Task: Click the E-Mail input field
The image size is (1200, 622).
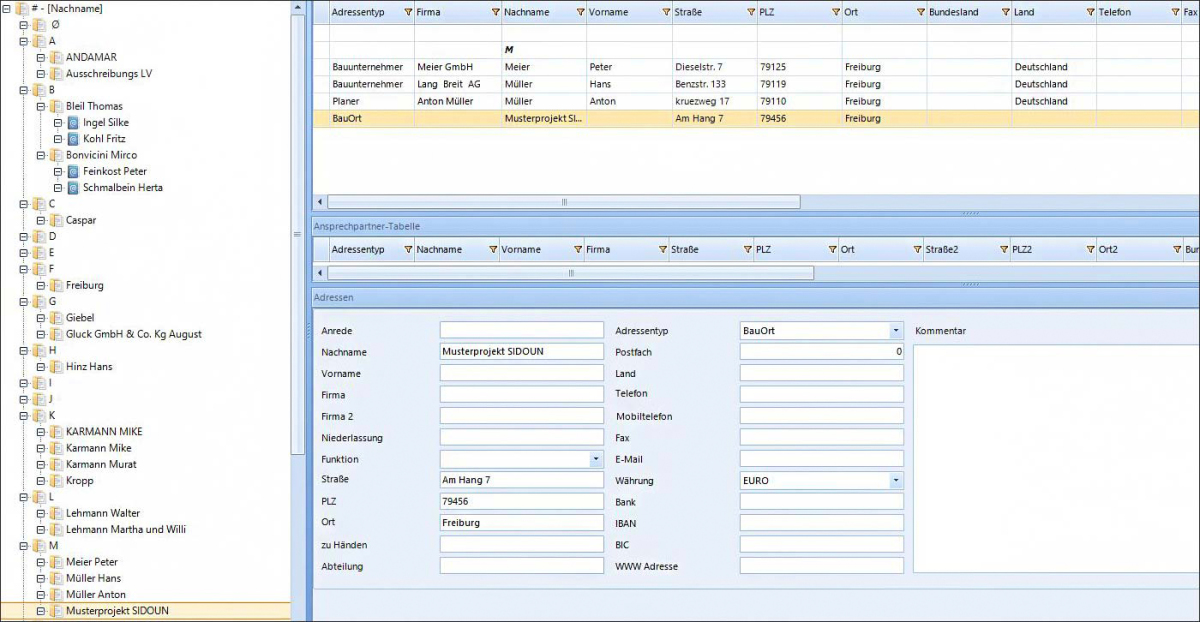Action: tap(821, 459)
